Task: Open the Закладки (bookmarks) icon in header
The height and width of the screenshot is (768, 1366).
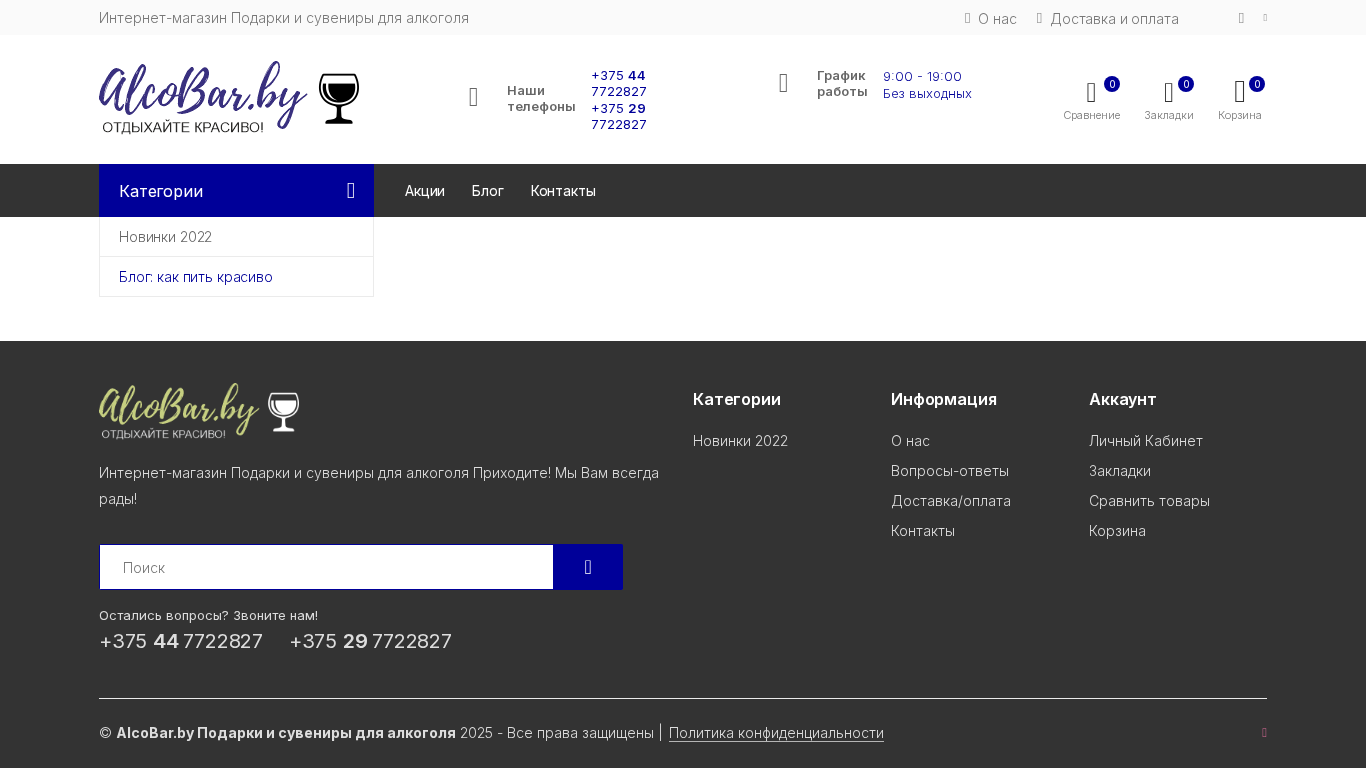Action: coord(1168,95)
